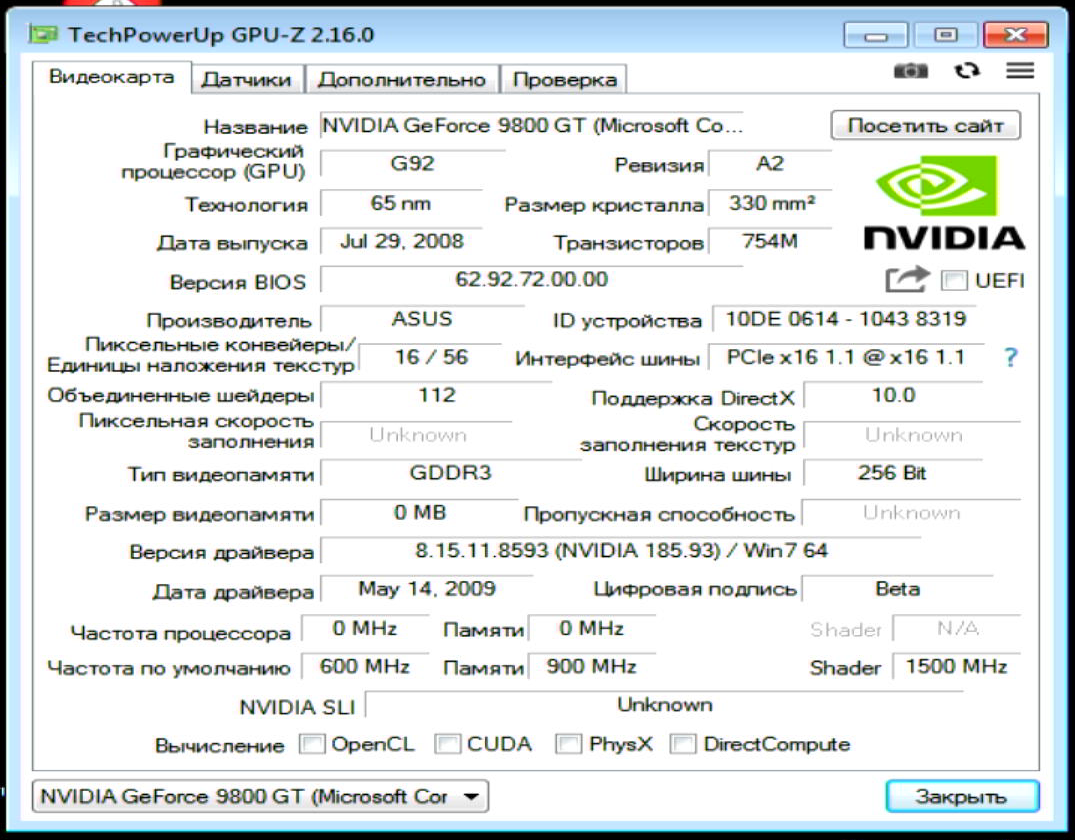Click the NVIDIA logo image
The image size is (1075, 840).
coord(944,202)
